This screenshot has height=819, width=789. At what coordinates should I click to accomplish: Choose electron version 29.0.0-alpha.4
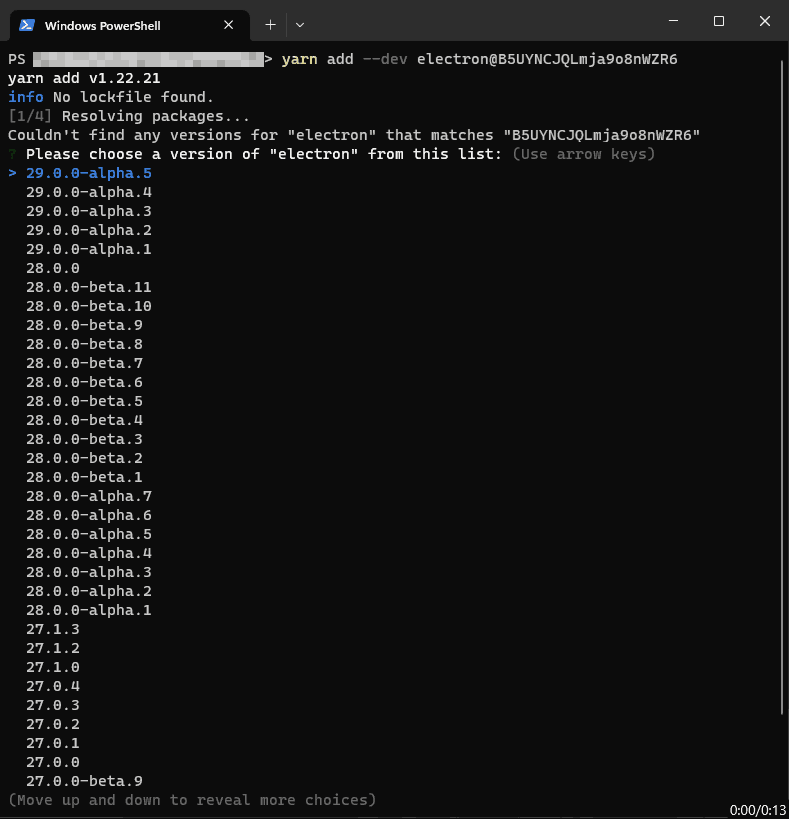89,191
